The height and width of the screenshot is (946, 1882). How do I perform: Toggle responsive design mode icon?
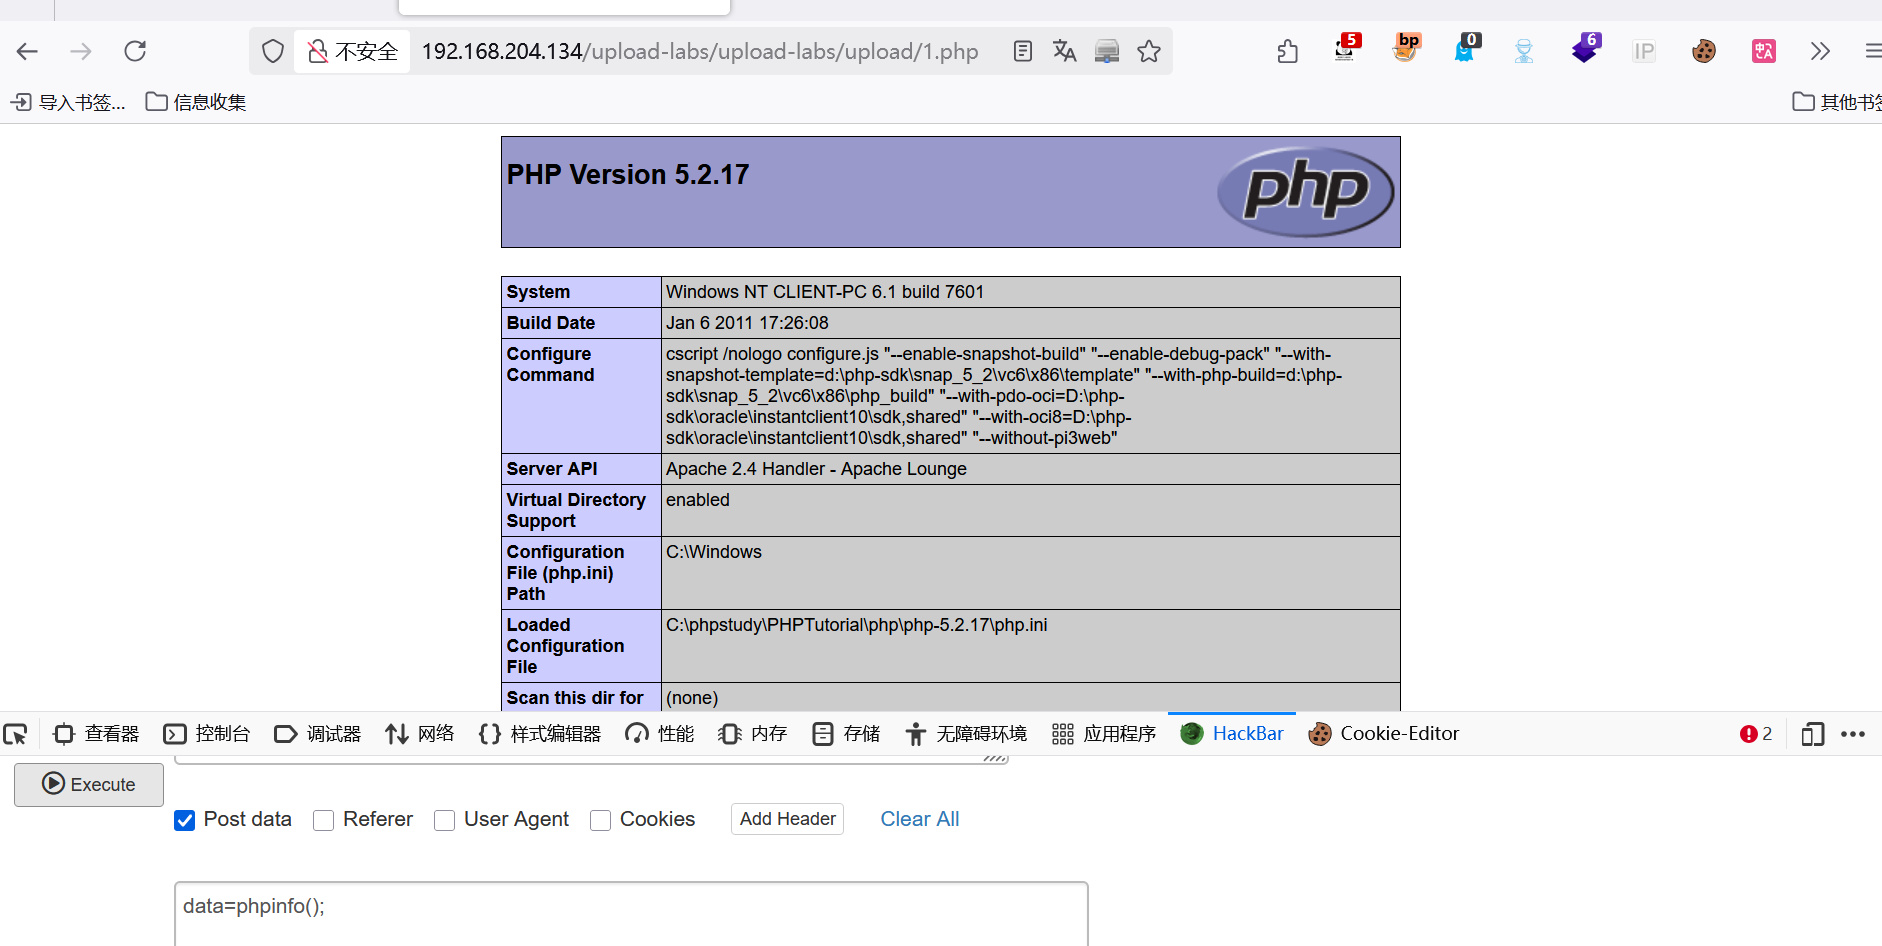tap(1813, 734)
